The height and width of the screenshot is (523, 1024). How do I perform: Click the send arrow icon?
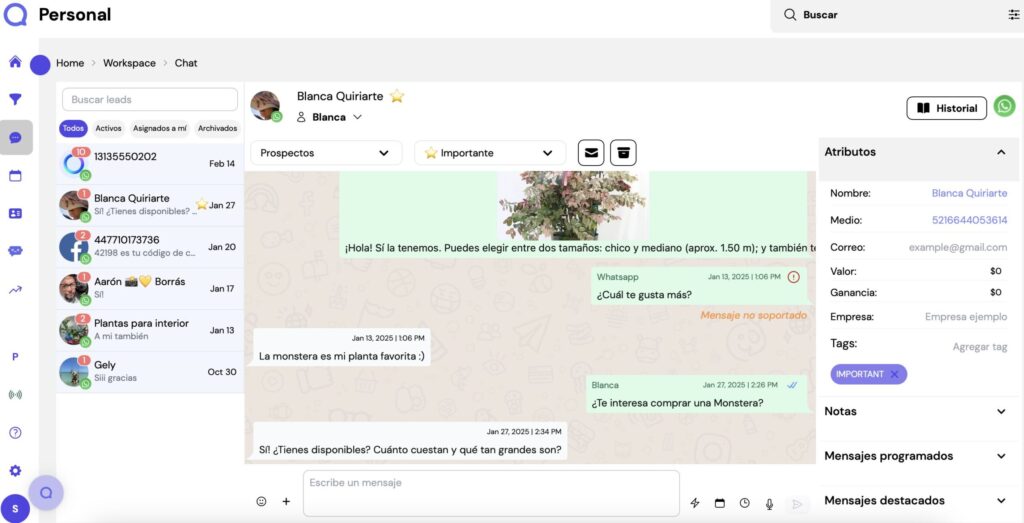tap(797, 503)
